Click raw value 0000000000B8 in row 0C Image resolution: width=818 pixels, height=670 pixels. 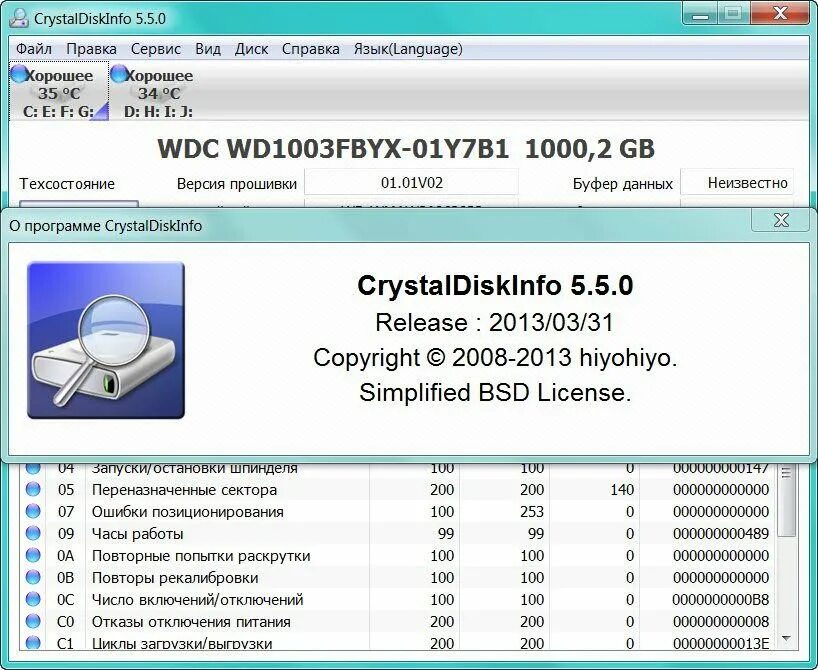[x=721, y=599]
